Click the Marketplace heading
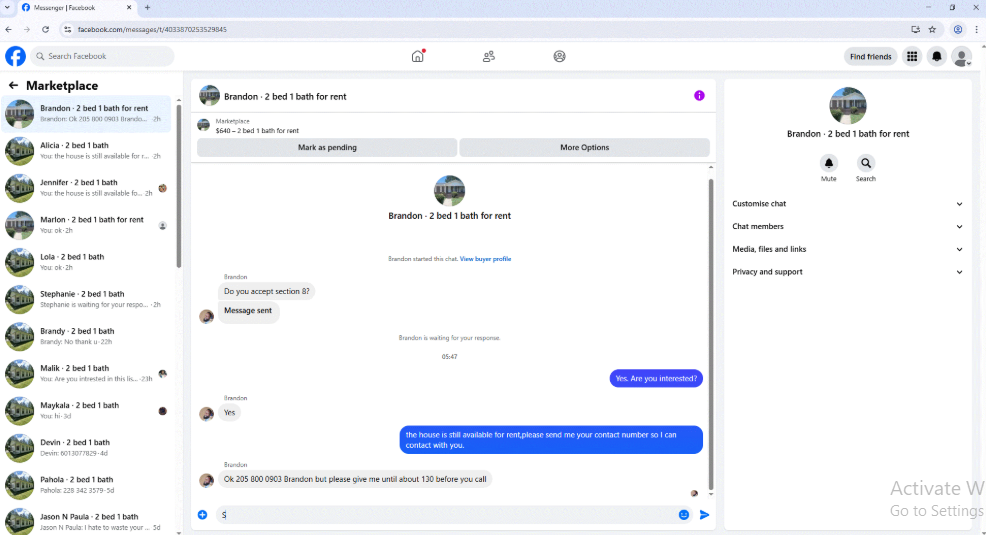The height and width of the screenshot is (535, 986). click(62, 85)
